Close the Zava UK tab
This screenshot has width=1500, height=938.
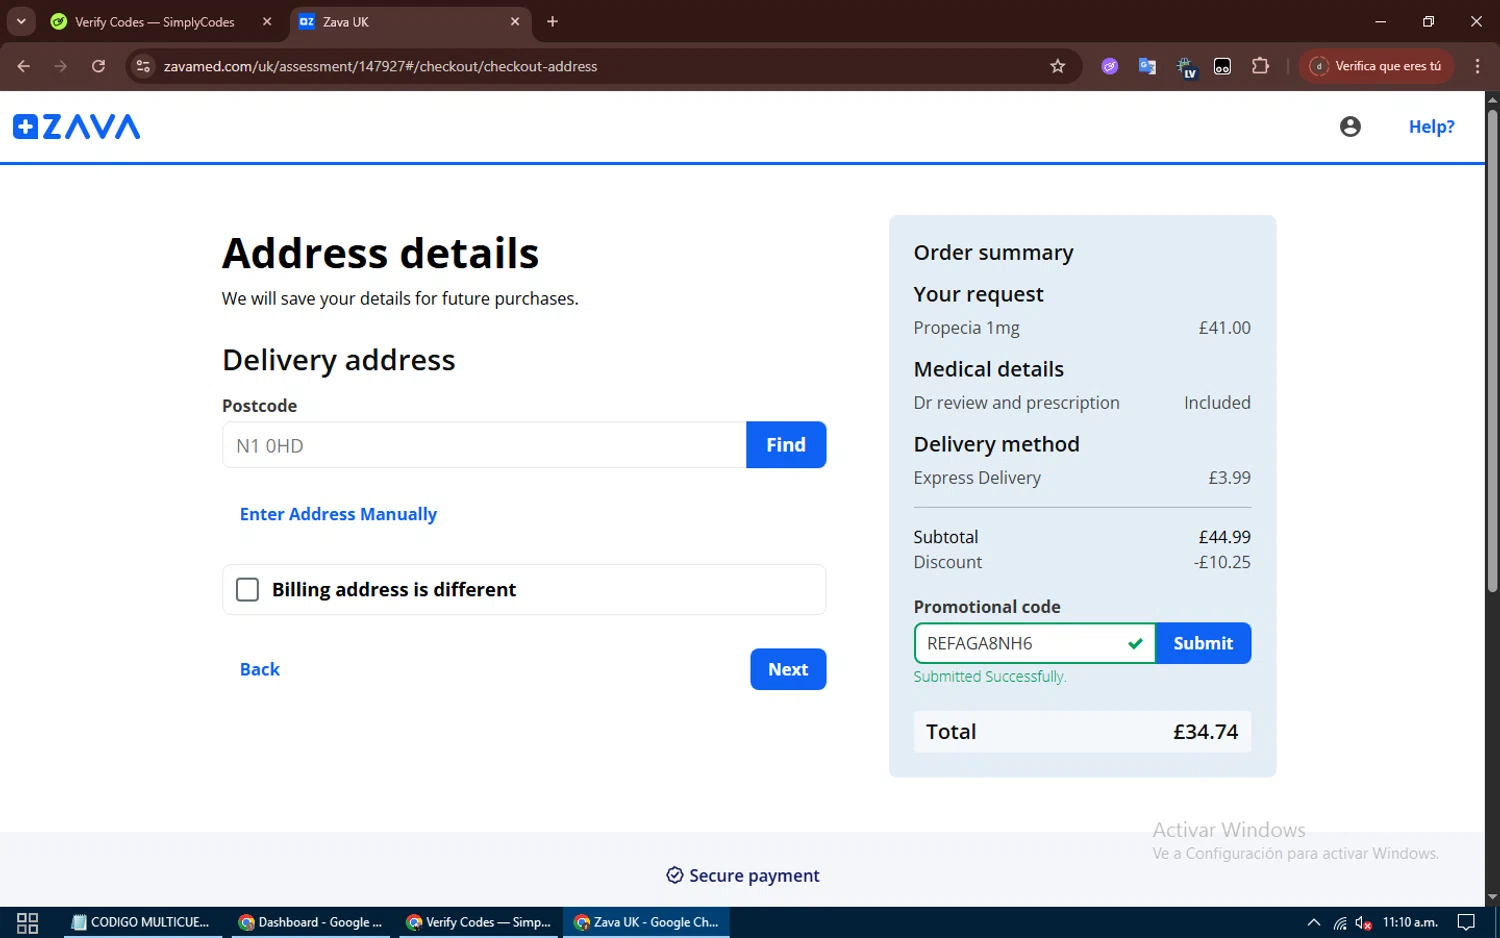coord(515,22)
